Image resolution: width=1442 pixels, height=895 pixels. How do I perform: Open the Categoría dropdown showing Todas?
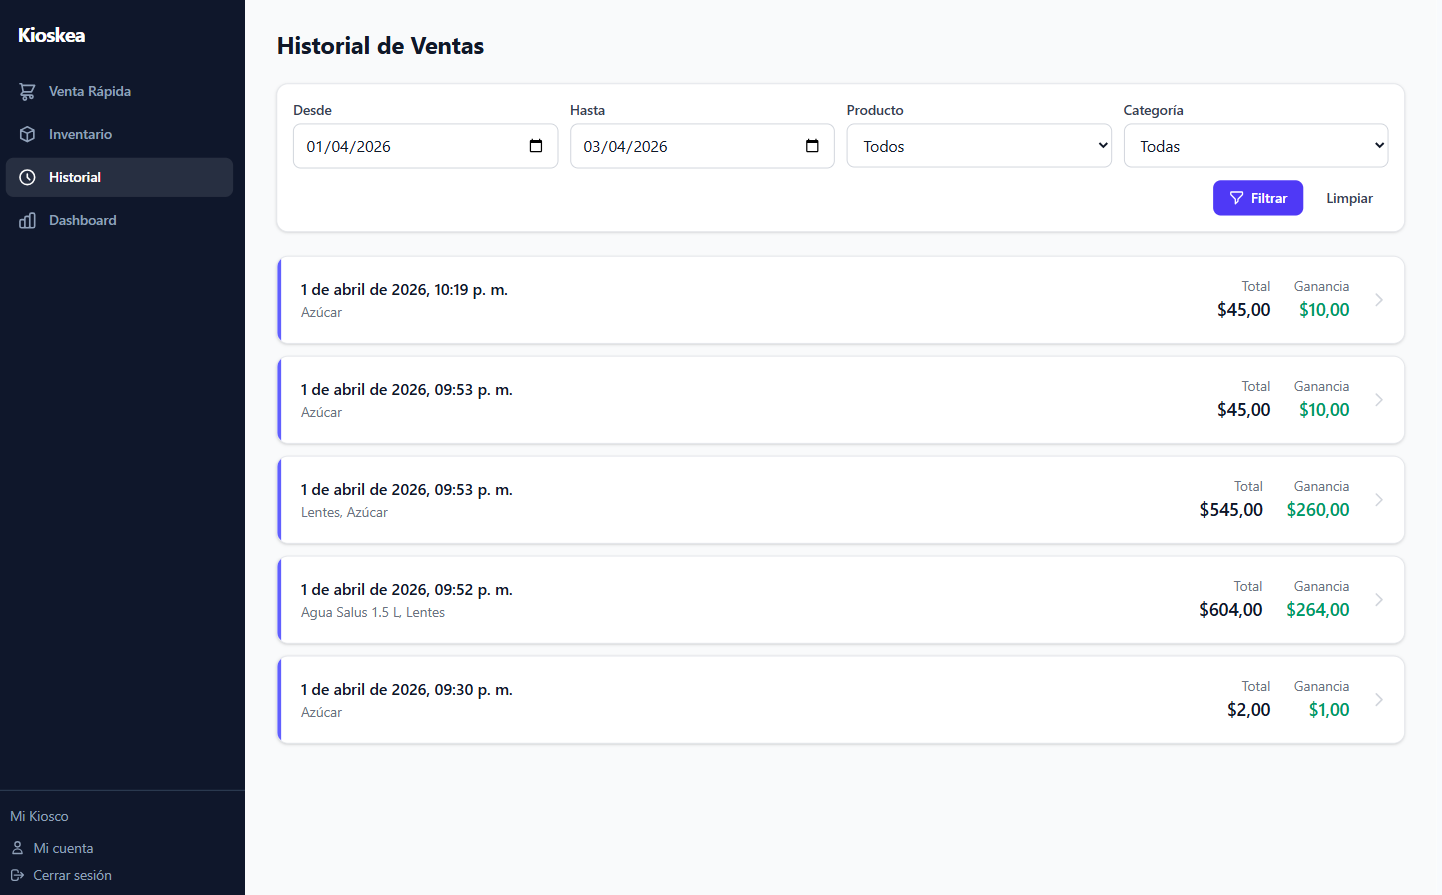[1255, 145]
